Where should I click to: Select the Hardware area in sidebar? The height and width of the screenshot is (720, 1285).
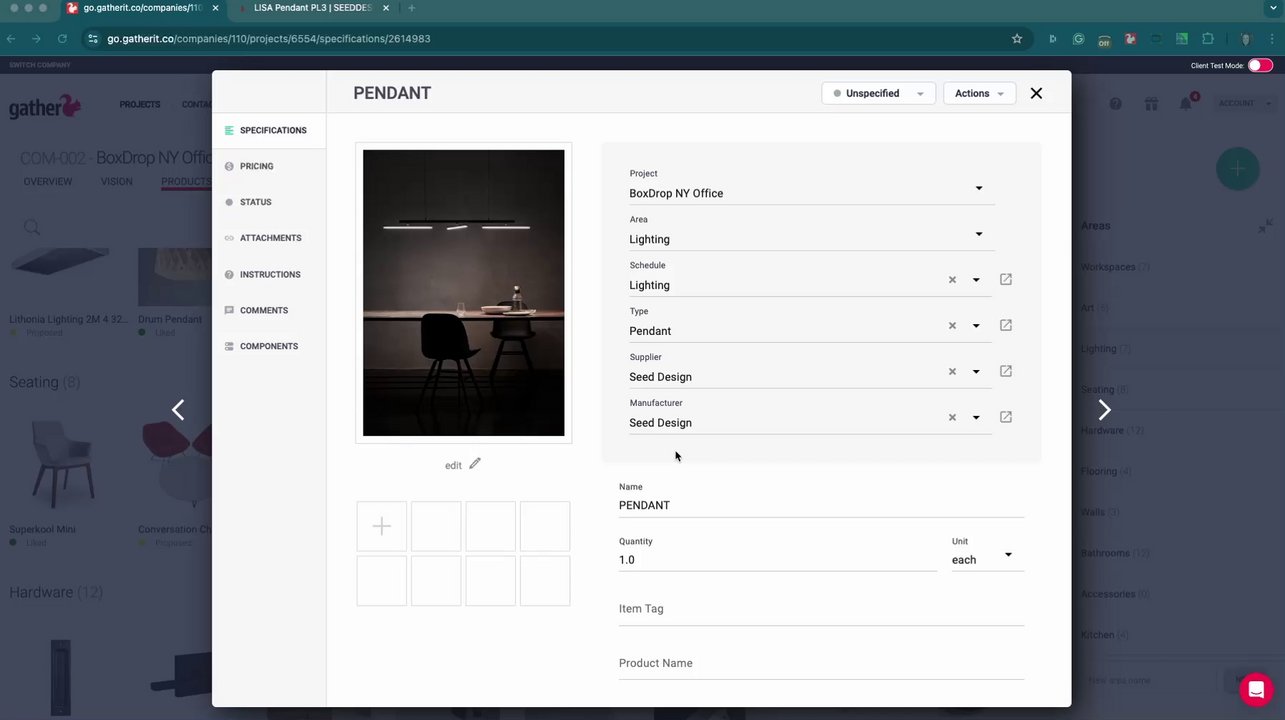[x=1112, y=430]
